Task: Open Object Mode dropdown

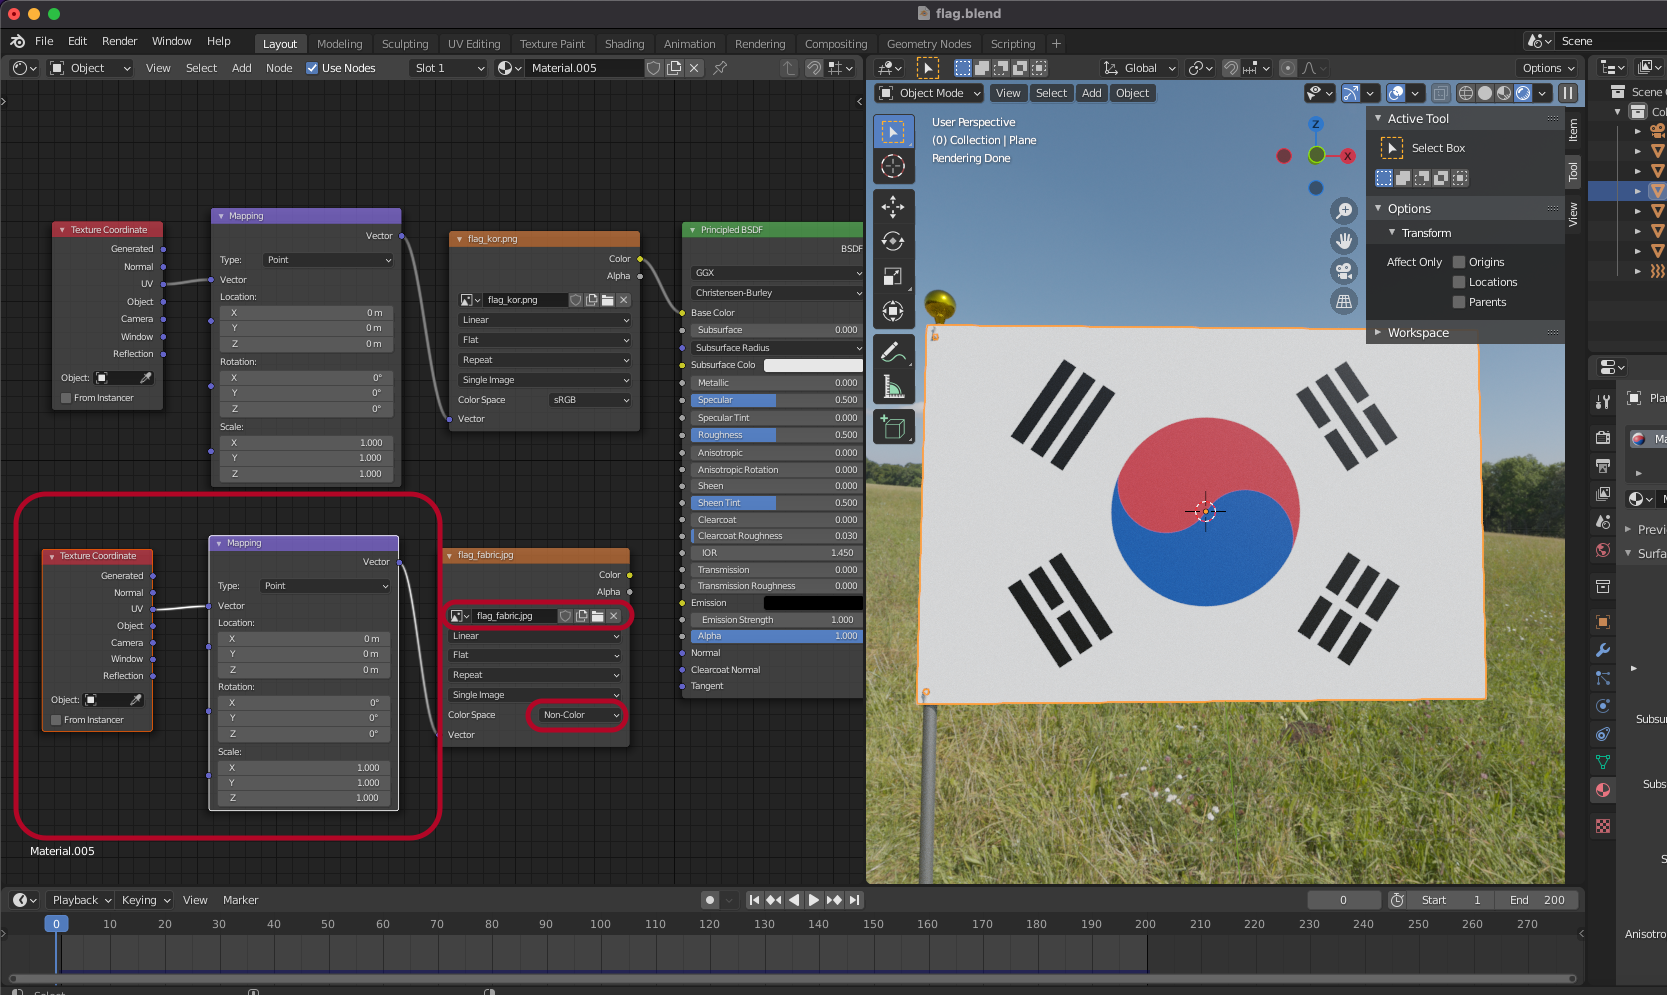Action: tap(930, 93)
